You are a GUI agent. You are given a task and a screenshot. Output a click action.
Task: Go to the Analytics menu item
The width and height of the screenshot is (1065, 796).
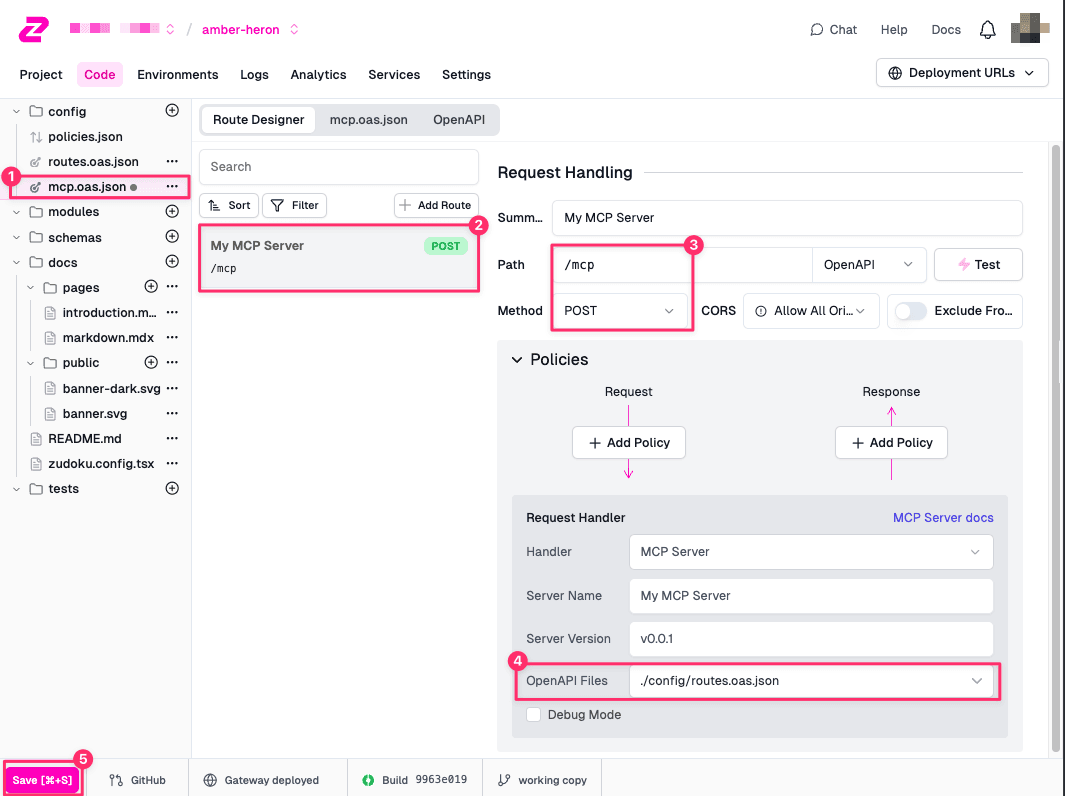318,75
